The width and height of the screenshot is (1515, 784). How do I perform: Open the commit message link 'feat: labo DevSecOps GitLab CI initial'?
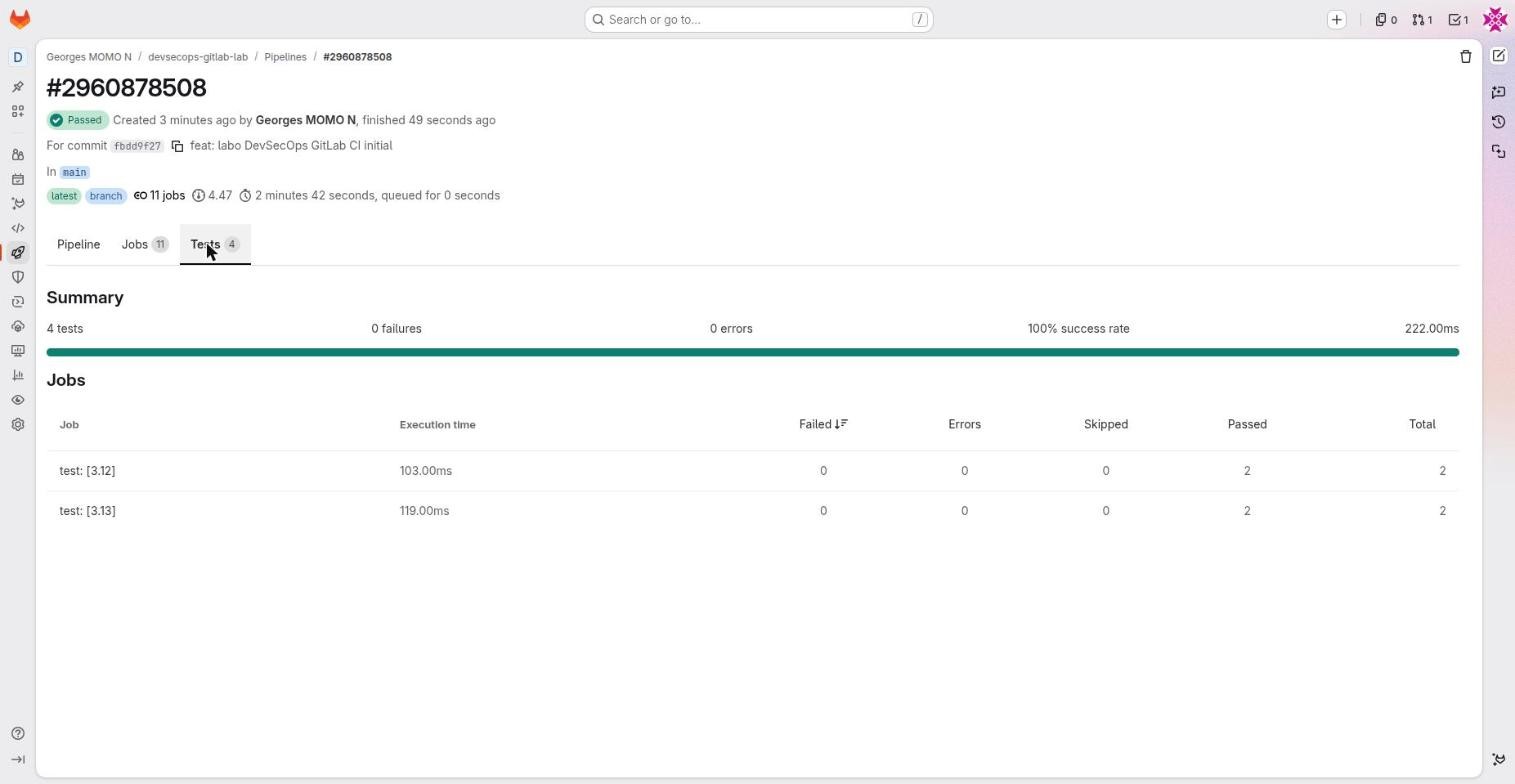pyautogui.click(x=291, y=146)
